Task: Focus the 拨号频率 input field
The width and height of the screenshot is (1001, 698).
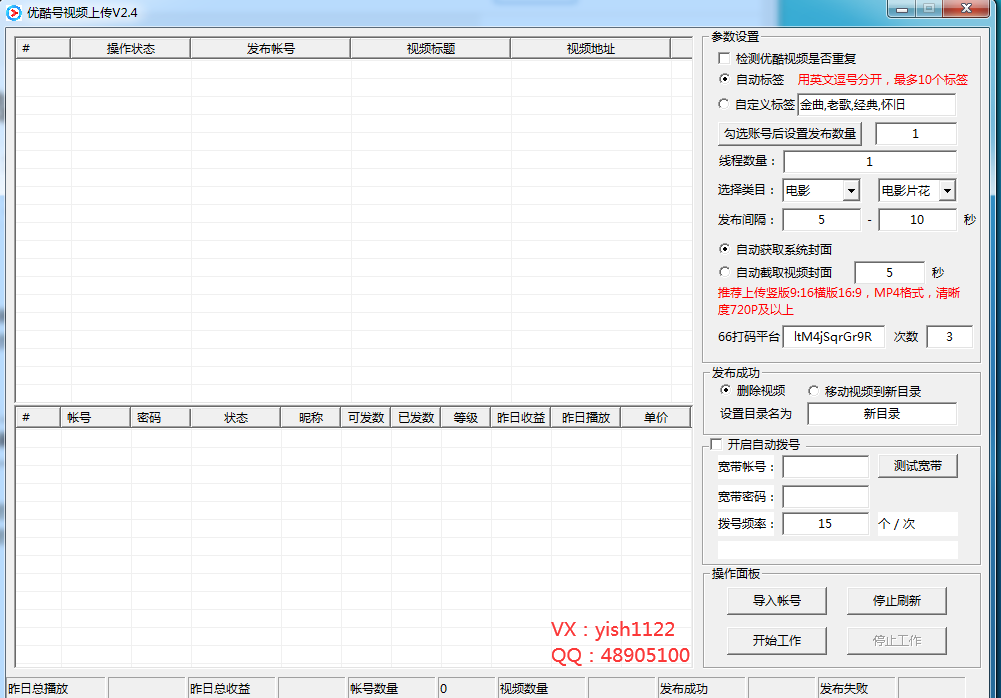Action: click(x=825, y=524)
